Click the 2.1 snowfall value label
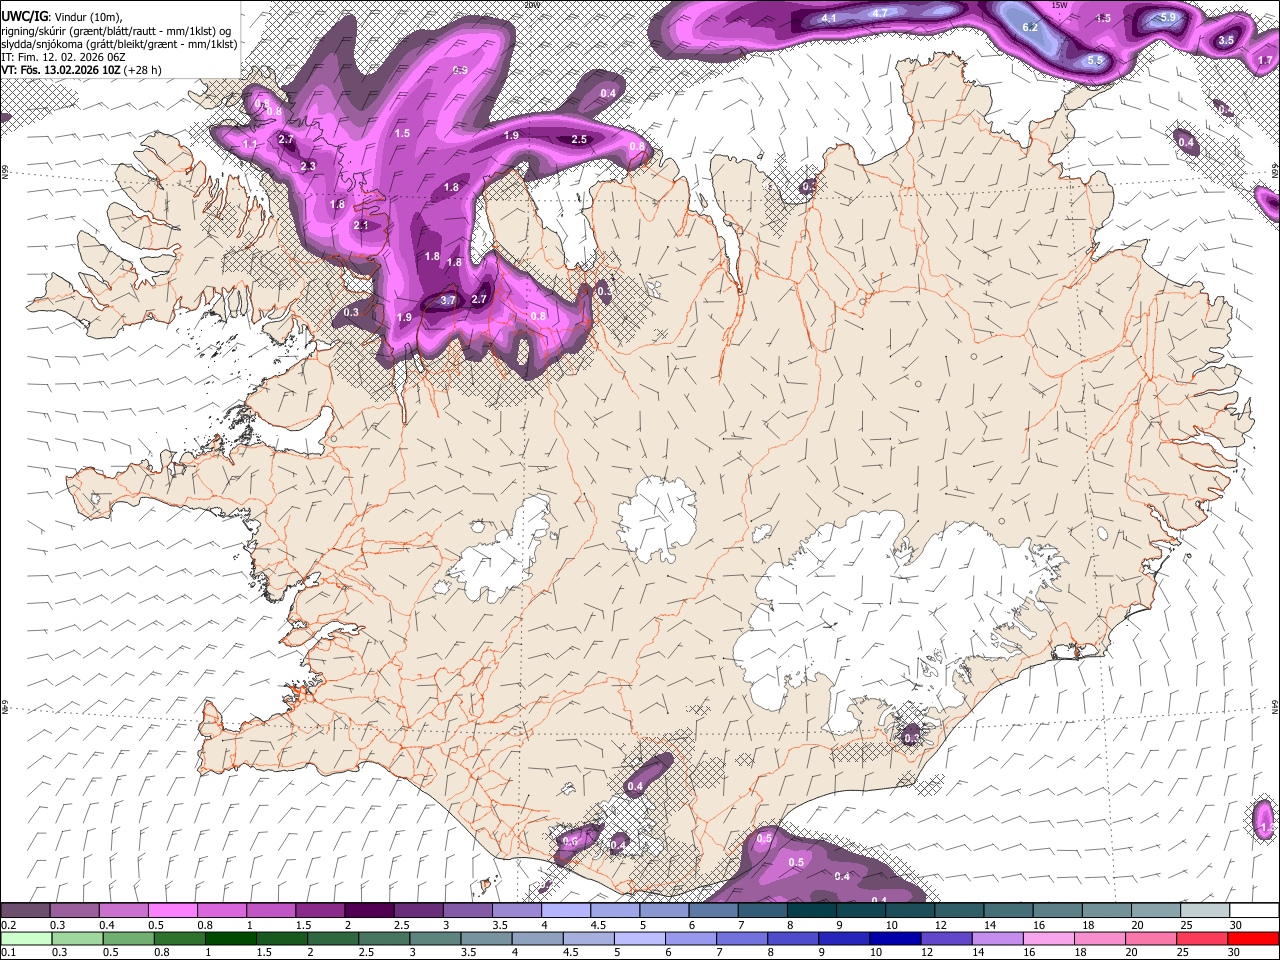1280x960 pixels. point(361,226)
